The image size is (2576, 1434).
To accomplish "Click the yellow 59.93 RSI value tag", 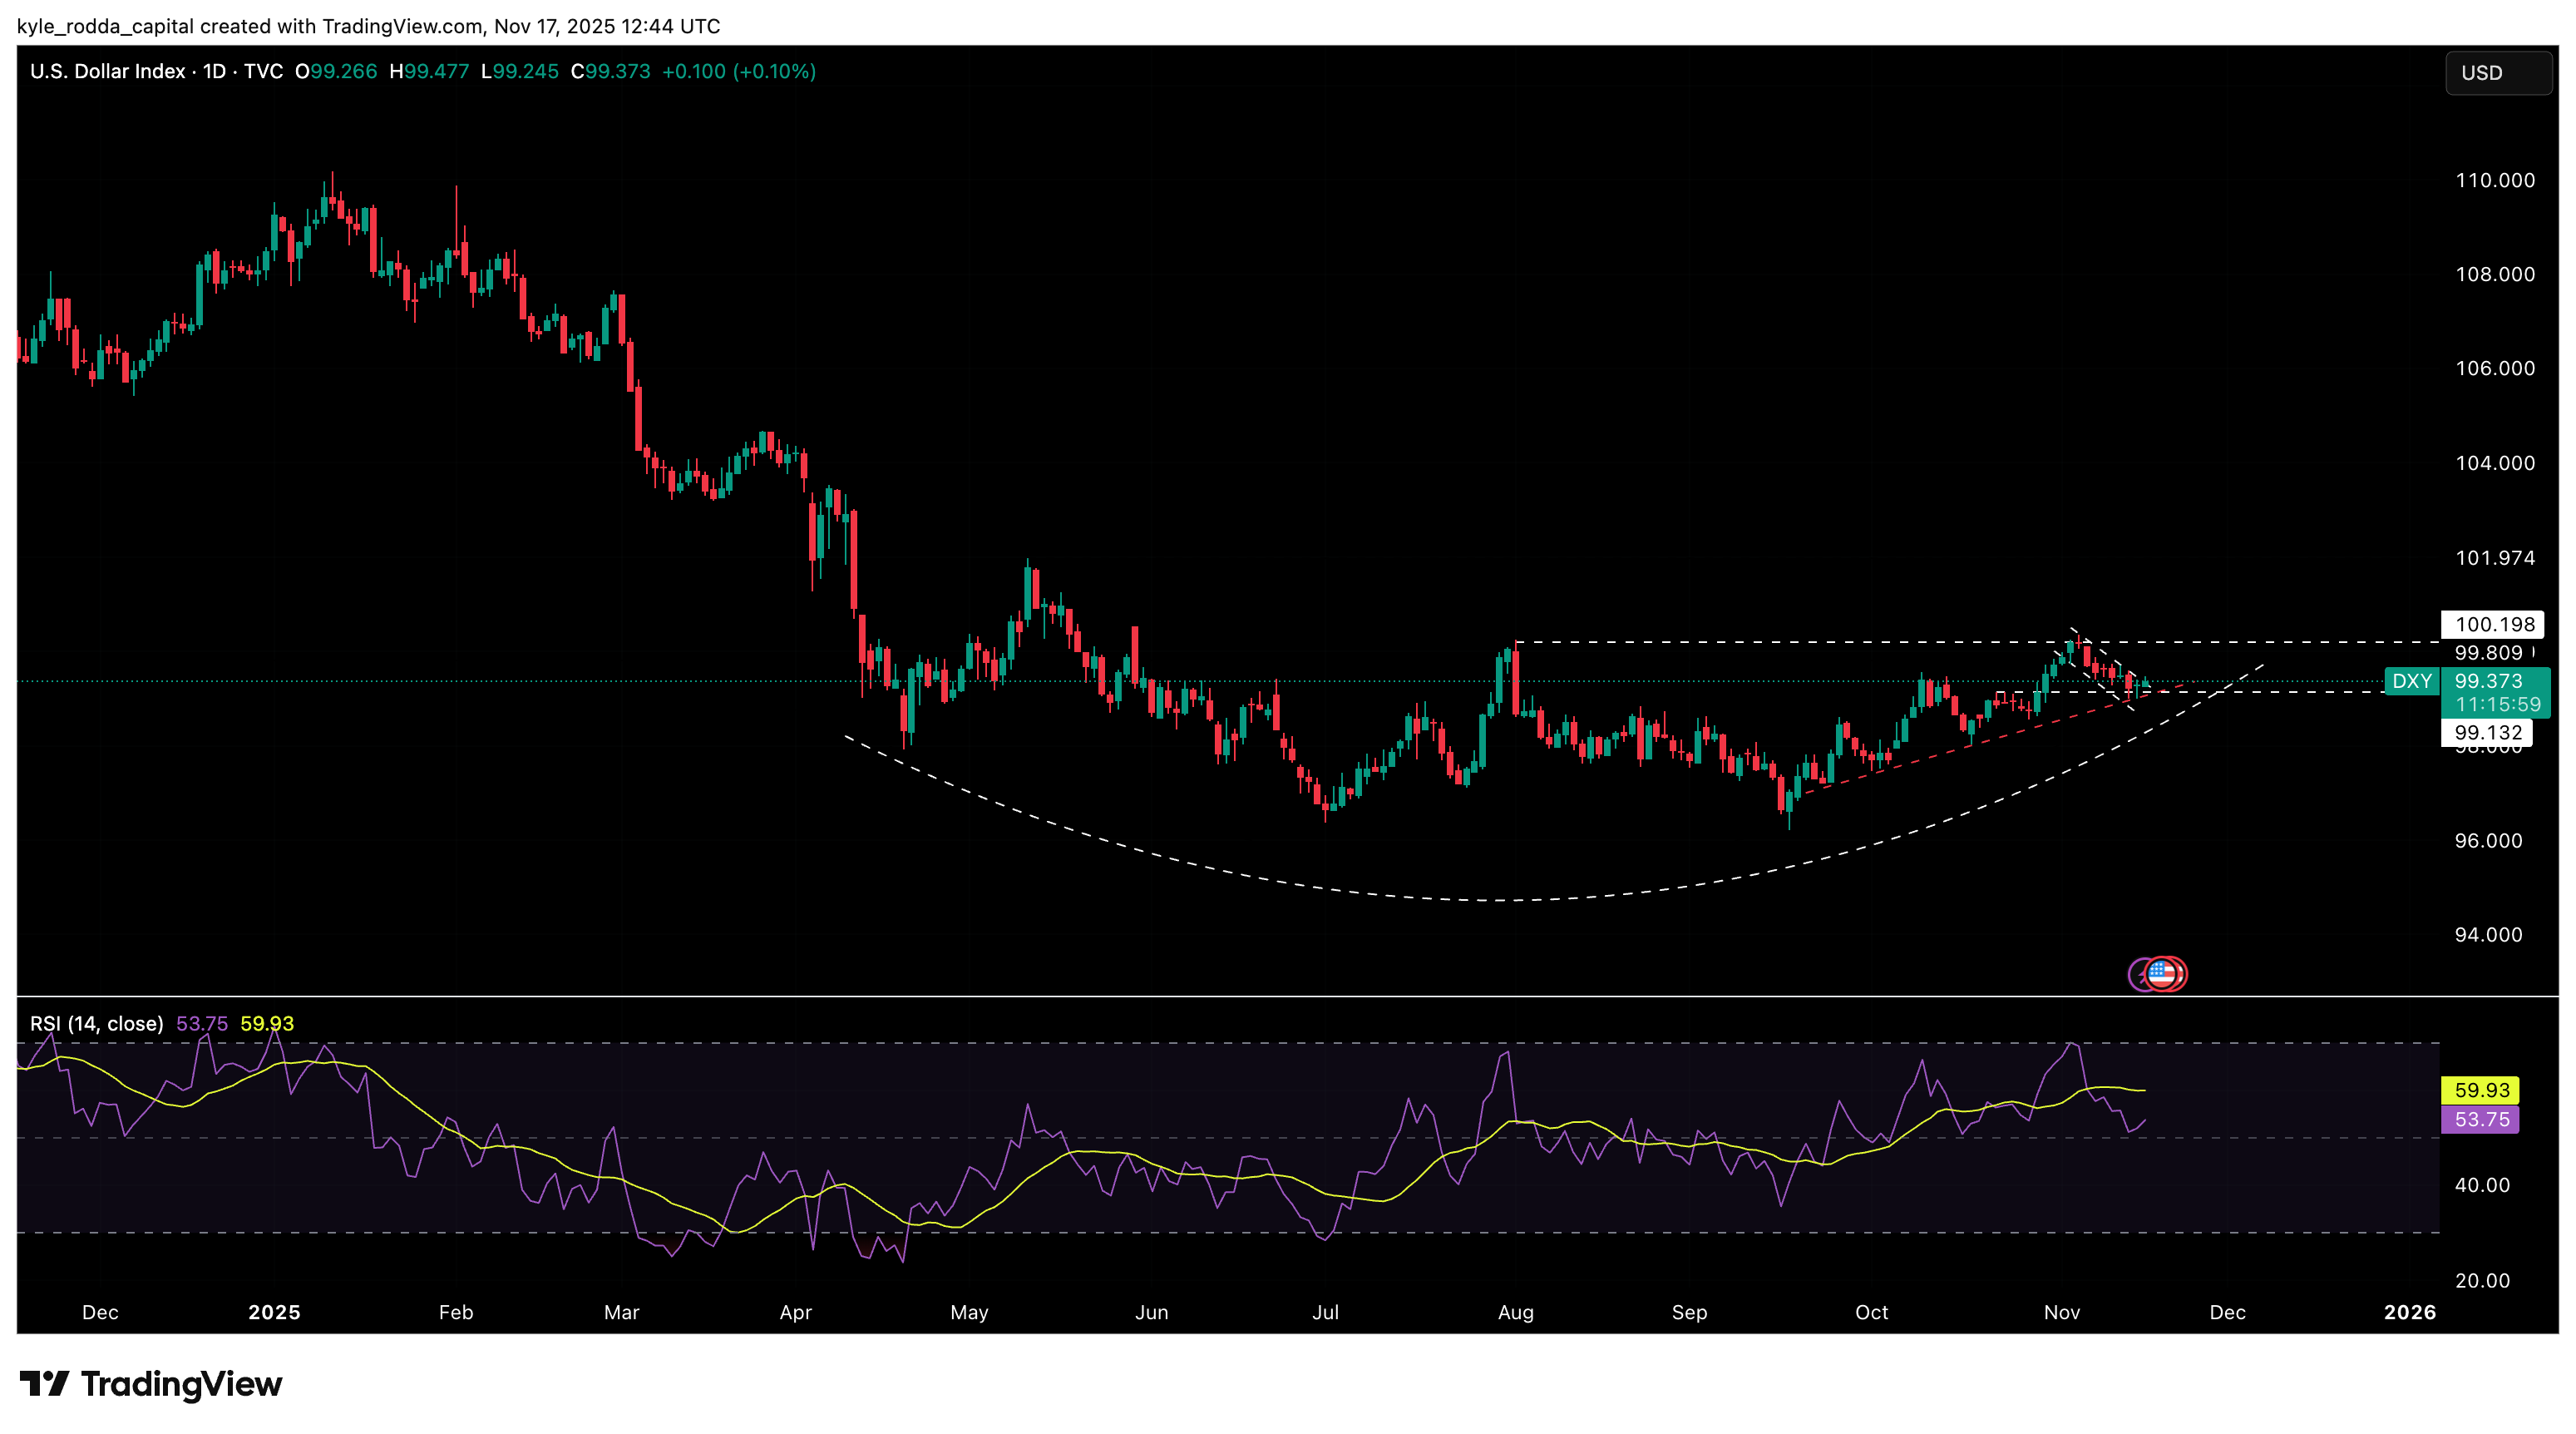I will coord(2481,1090).
